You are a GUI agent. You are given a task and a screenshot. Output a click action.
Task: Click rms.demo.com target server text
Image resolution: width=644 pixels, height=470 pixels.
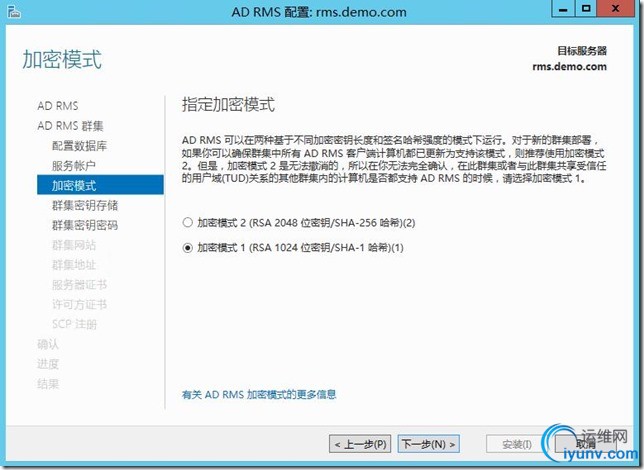pyautogui.click(x=569, y=67)
